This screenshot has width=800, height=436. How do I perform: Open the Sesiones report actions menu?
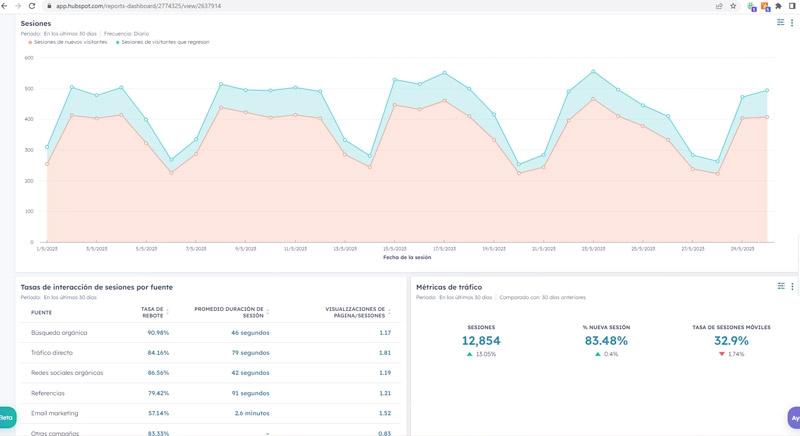point(792,22)
